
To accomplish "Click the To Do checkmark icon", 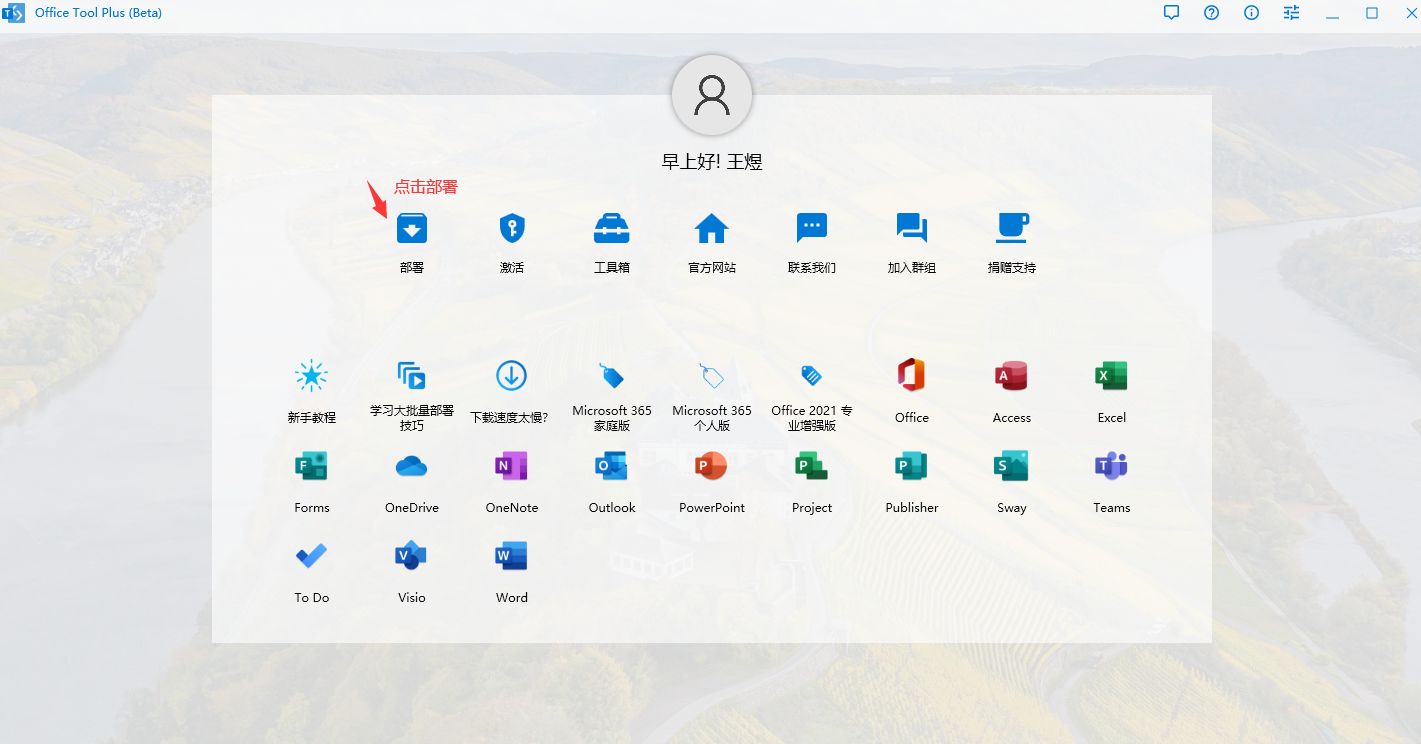I will [x=312, y=556].
